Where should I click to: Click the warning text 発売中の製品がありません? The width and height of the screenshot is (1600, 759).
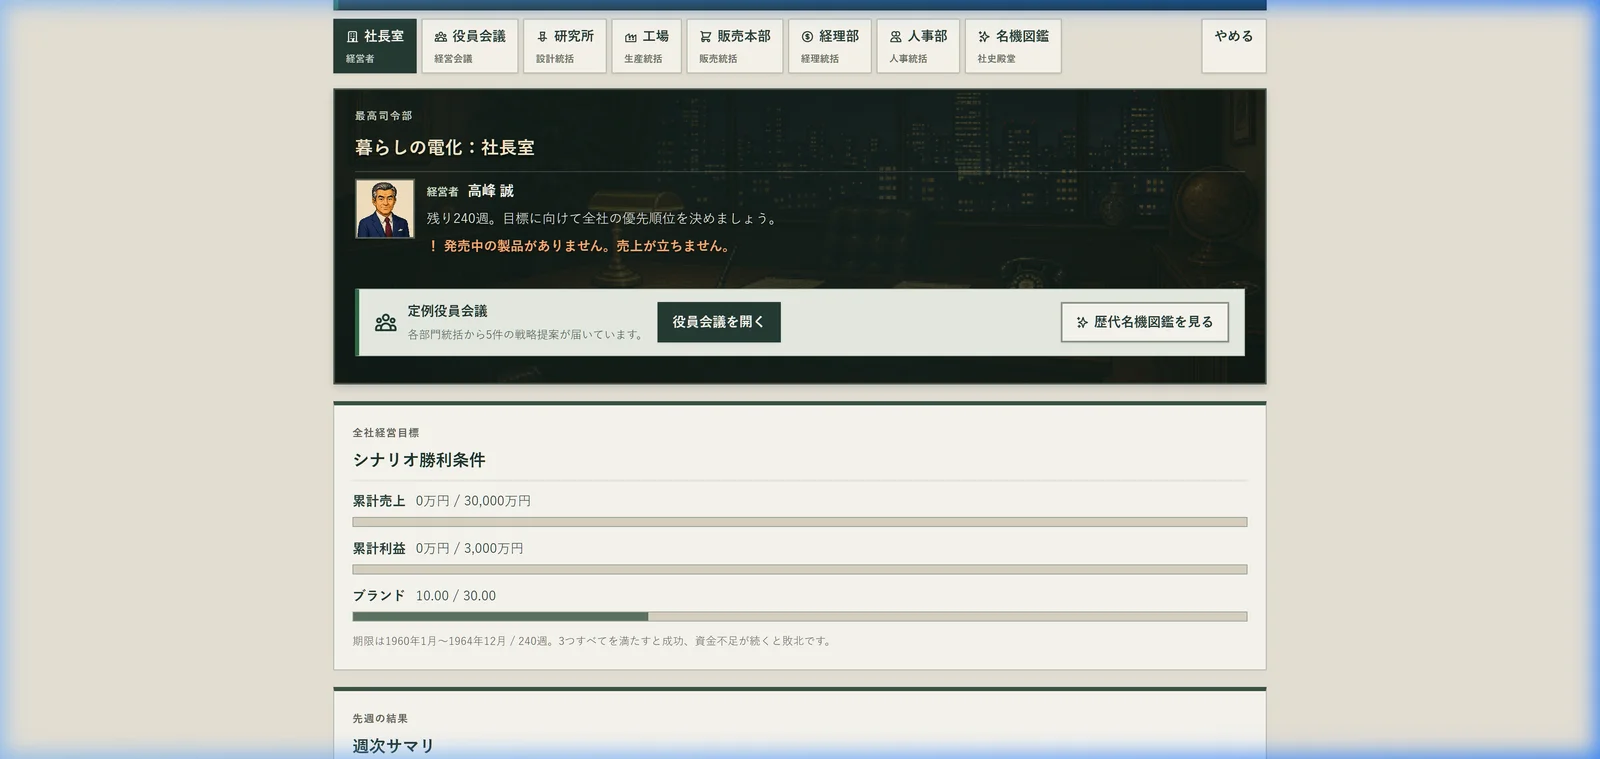coord(586,246)
